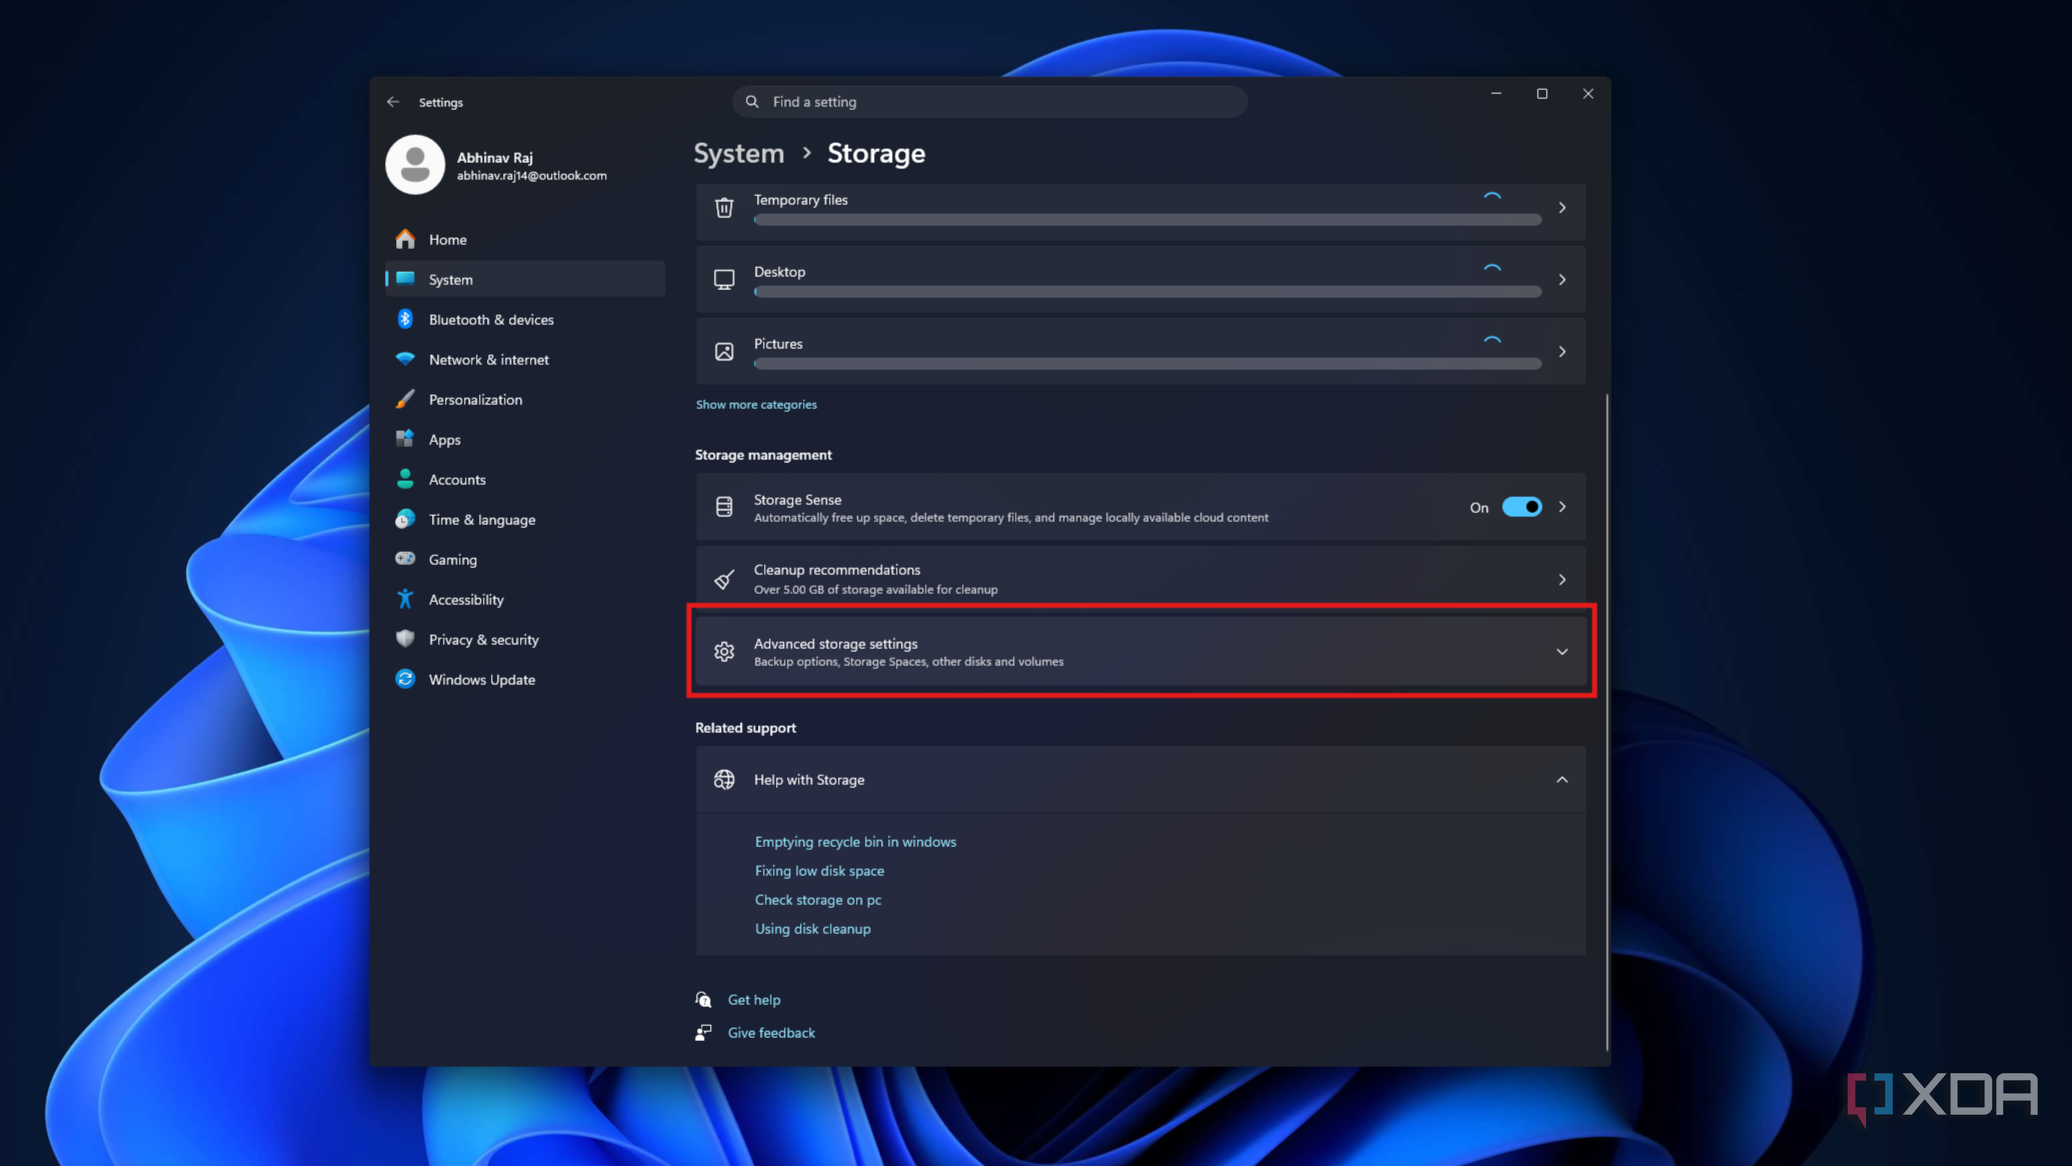The image size is (2072, 1166).
Task: Click the Temporary files trash icon
Action: (724, 208)
